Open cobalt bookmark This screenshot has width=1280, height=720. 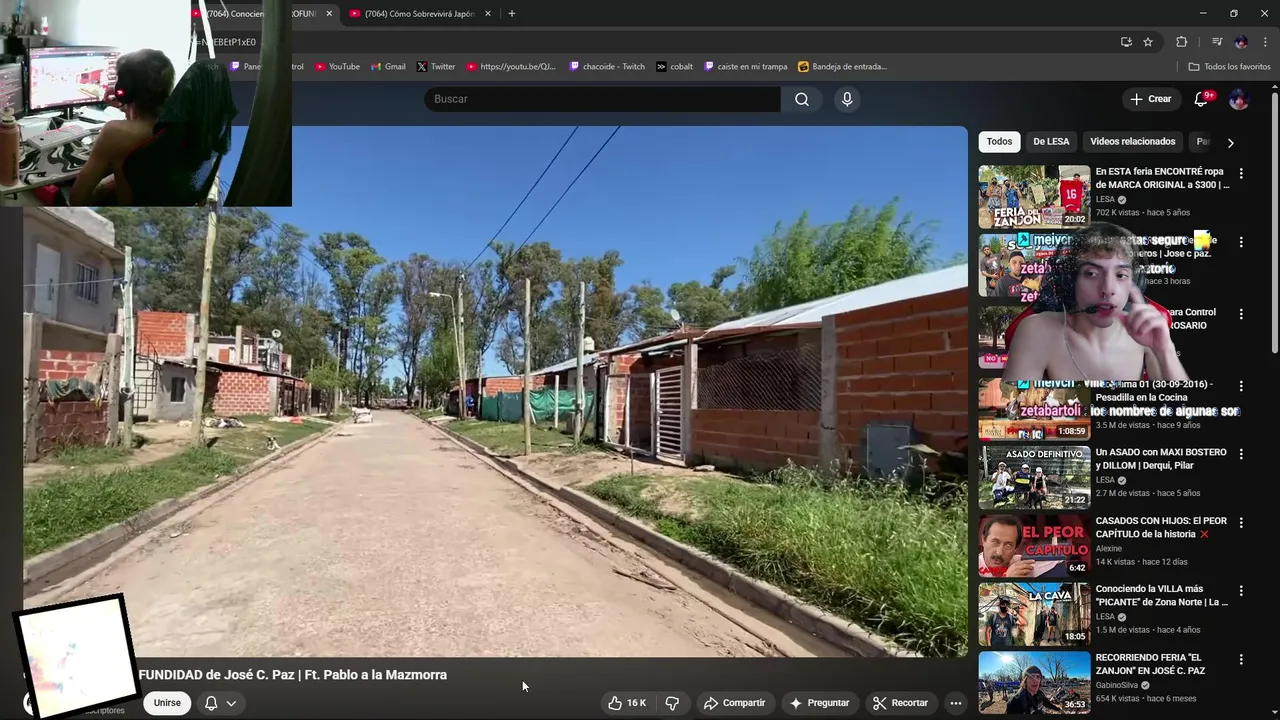point(675,67)
